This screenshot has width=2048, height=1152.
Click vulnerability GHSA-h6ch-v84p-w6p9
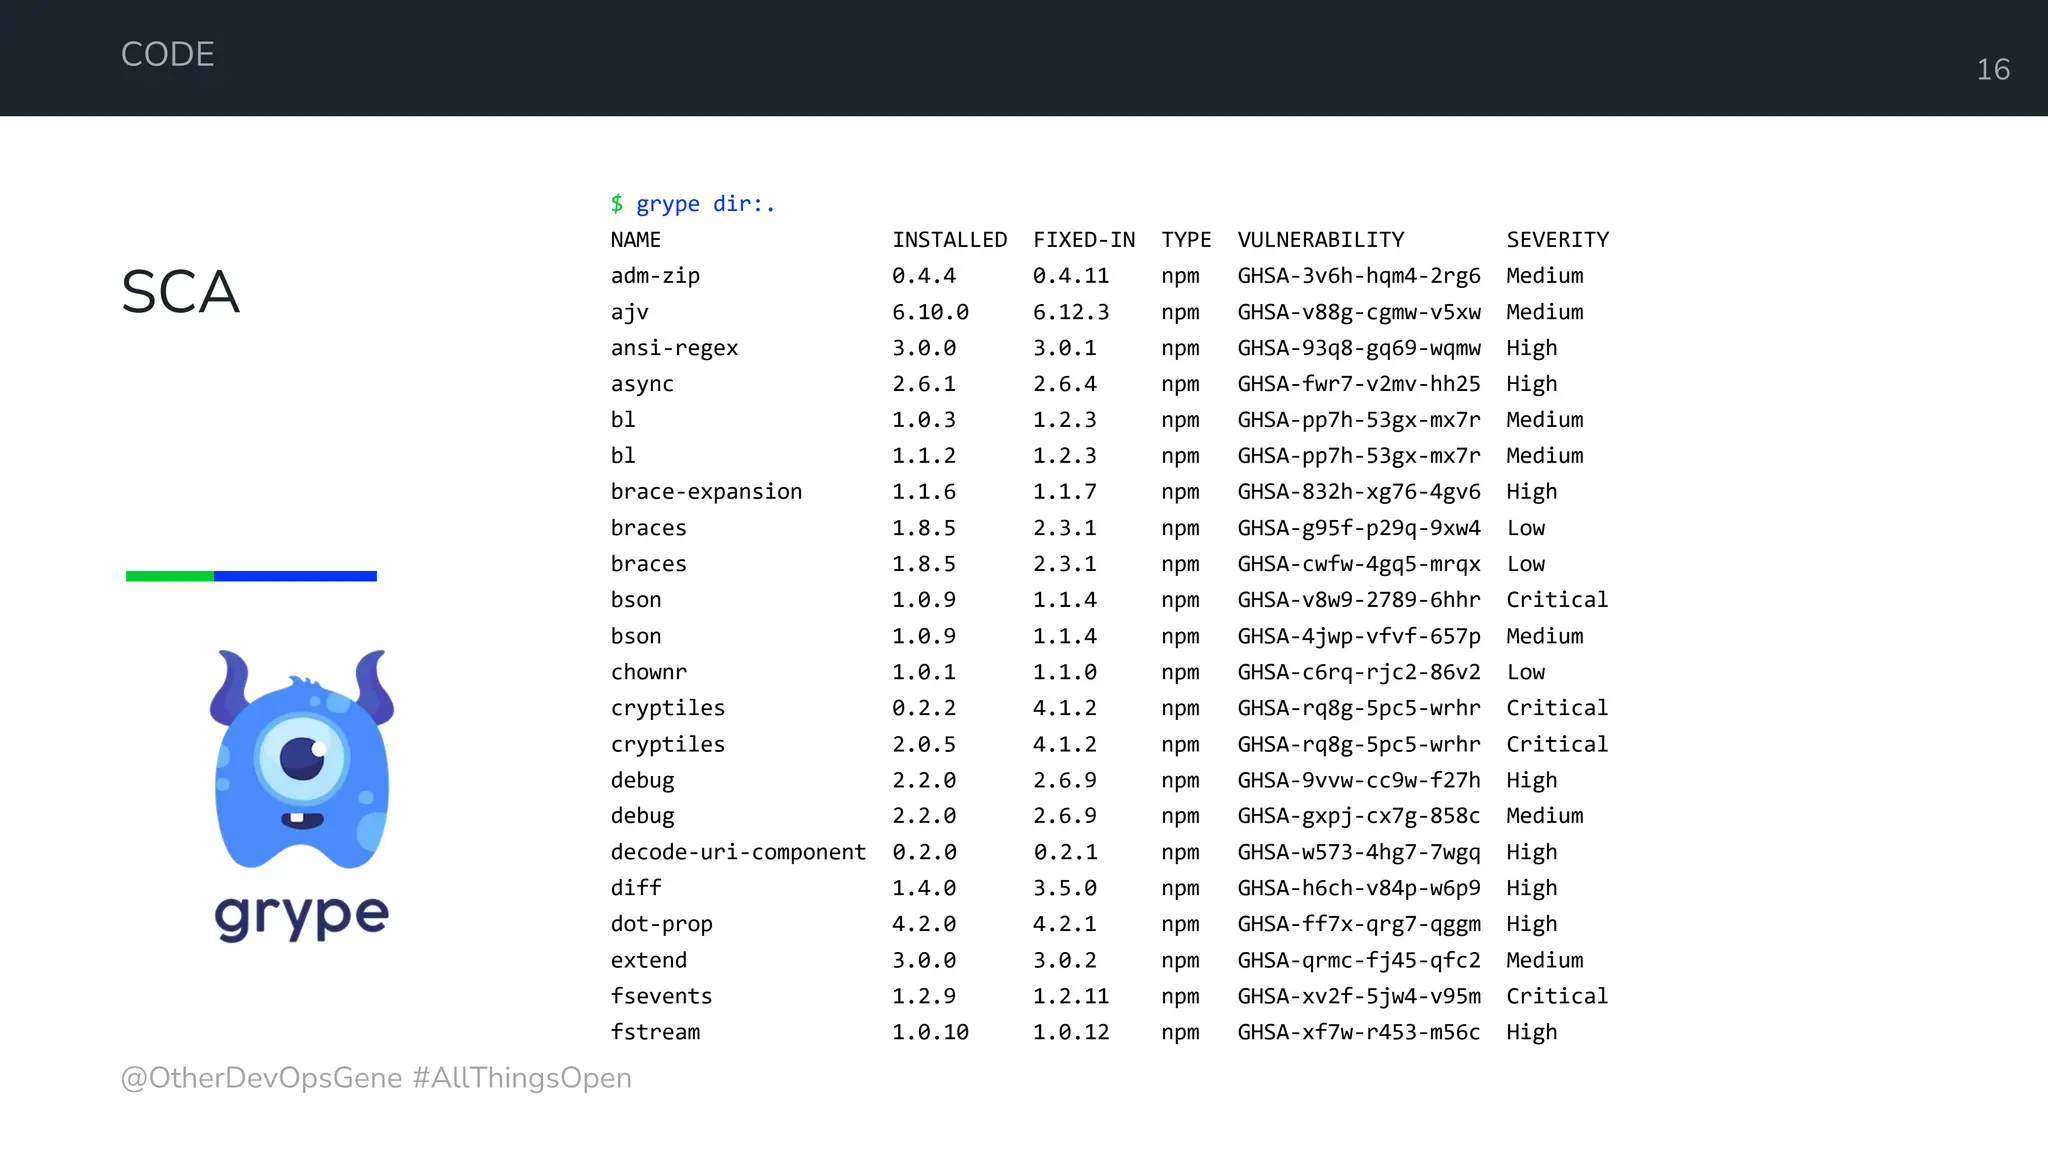point(1359,888)
